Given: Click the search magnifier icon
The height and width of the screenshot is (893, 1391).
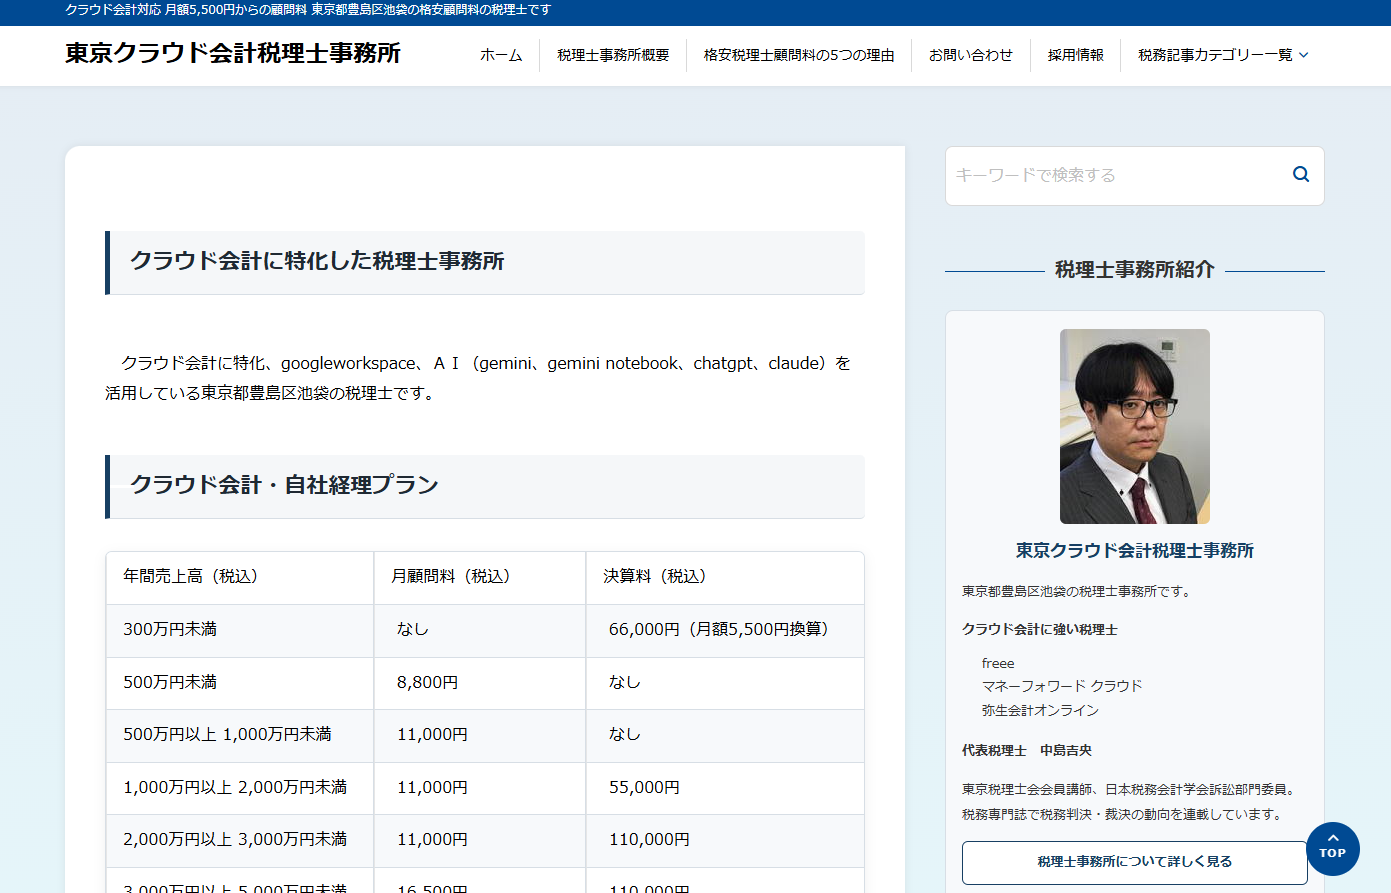Looking at the screenshot, I should tap(1300, 174).
